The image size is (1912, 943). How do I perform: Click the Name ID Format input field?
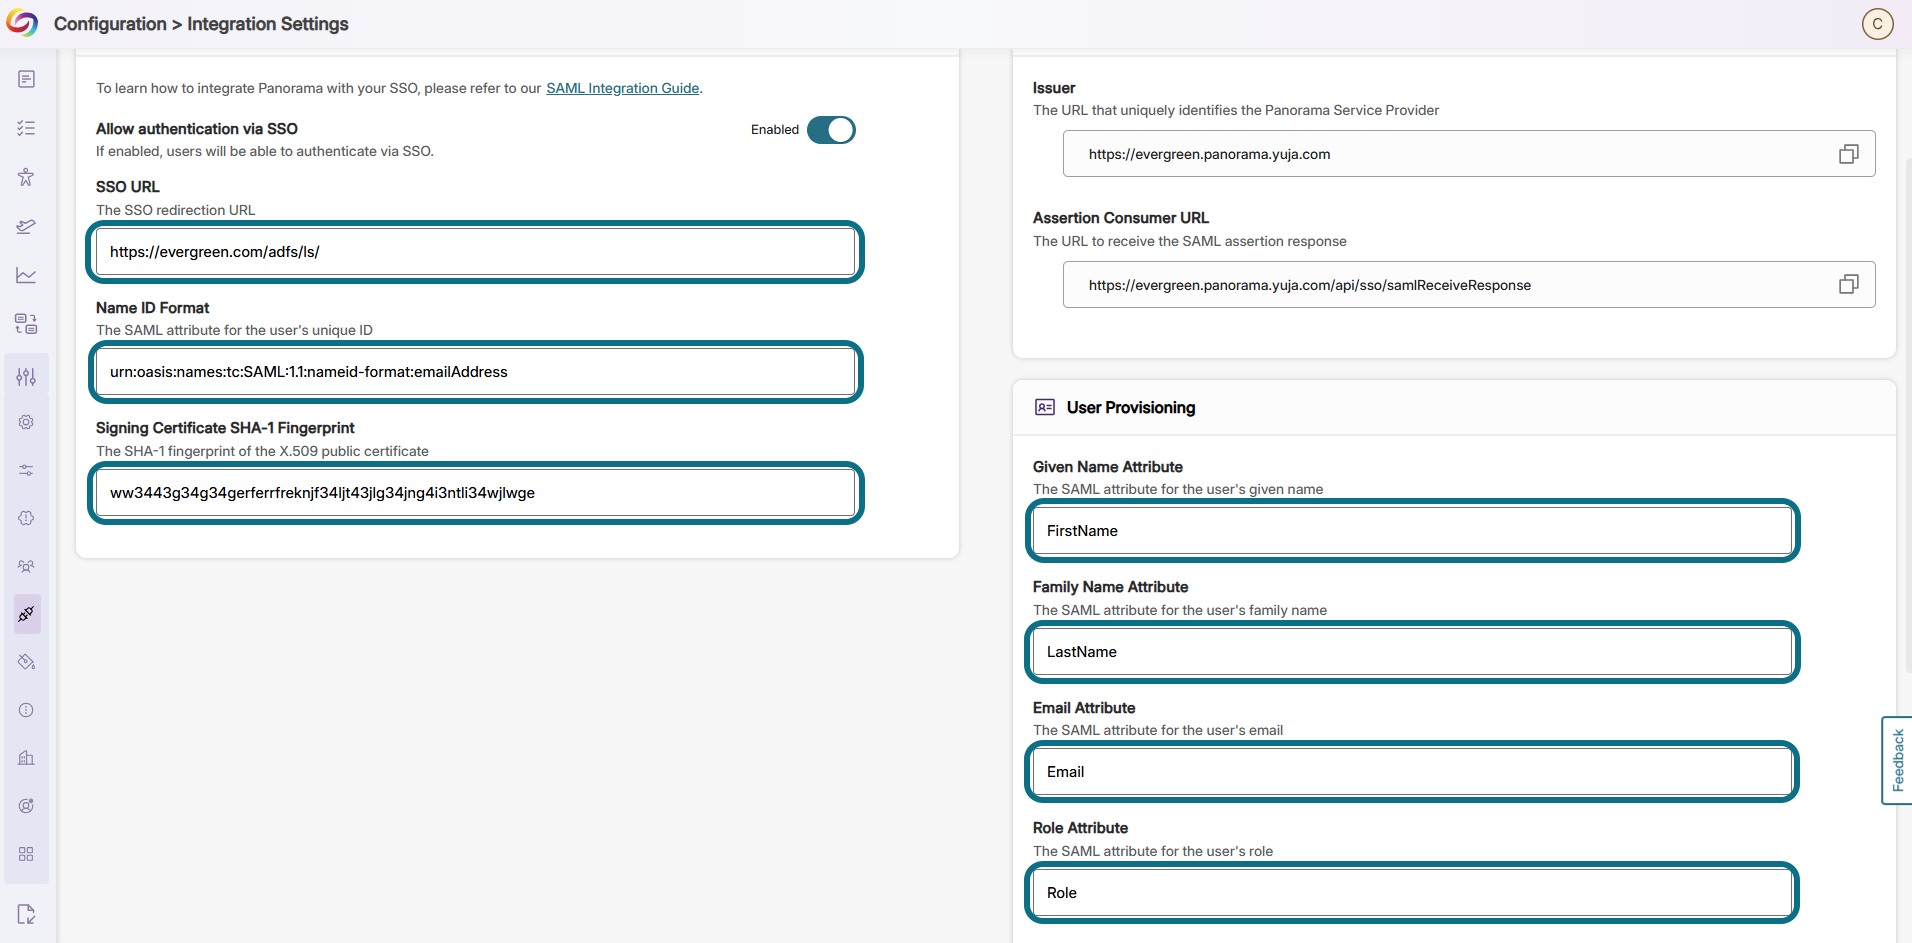[476, 372]
